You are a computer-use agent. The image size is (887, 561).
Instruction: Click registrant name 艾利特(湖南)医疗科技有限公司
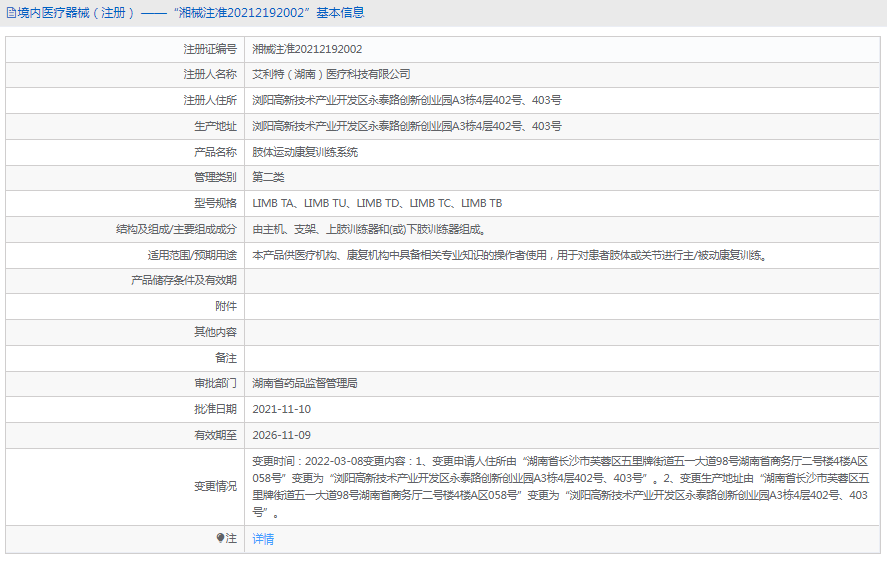[x=331, y=74]
